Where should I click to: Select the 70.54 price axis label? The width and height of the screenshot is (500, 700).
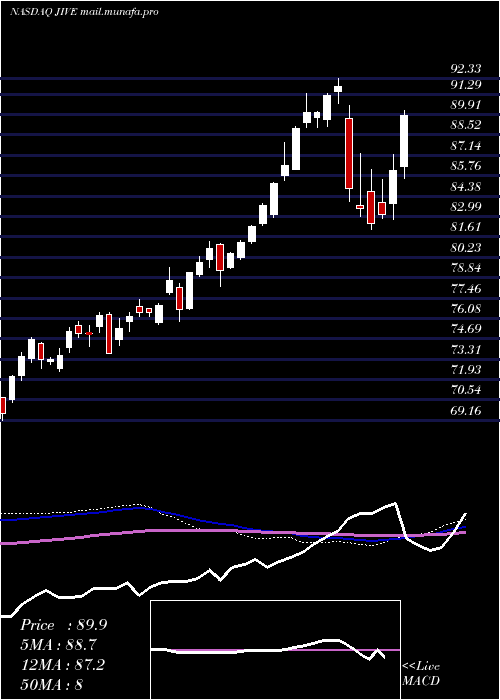[466, 390]
